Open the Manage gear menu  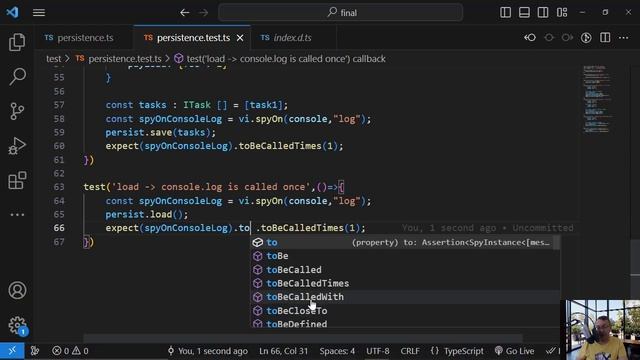pos(17,325)
